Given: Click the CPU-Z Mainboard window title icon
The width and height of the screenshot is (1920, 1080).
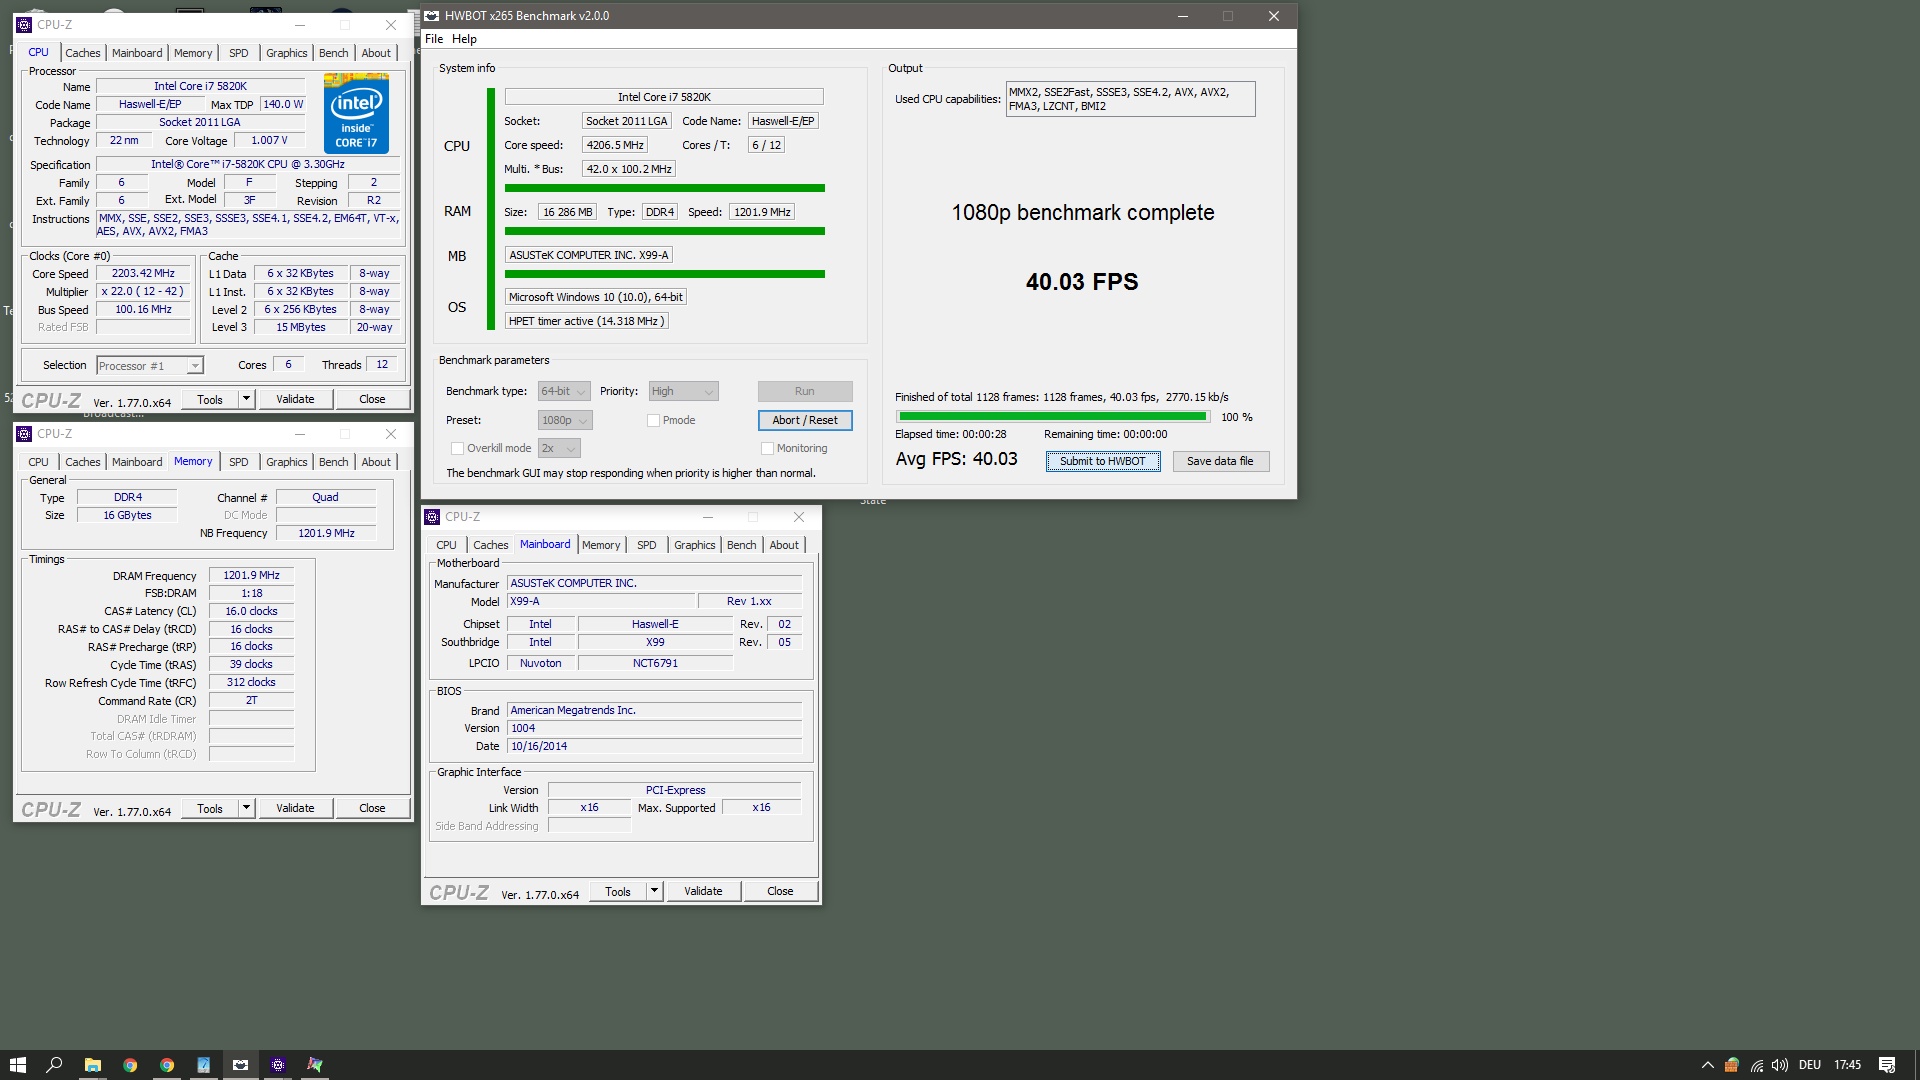Looking at the screenshot, I should click(x=432, y=517).
